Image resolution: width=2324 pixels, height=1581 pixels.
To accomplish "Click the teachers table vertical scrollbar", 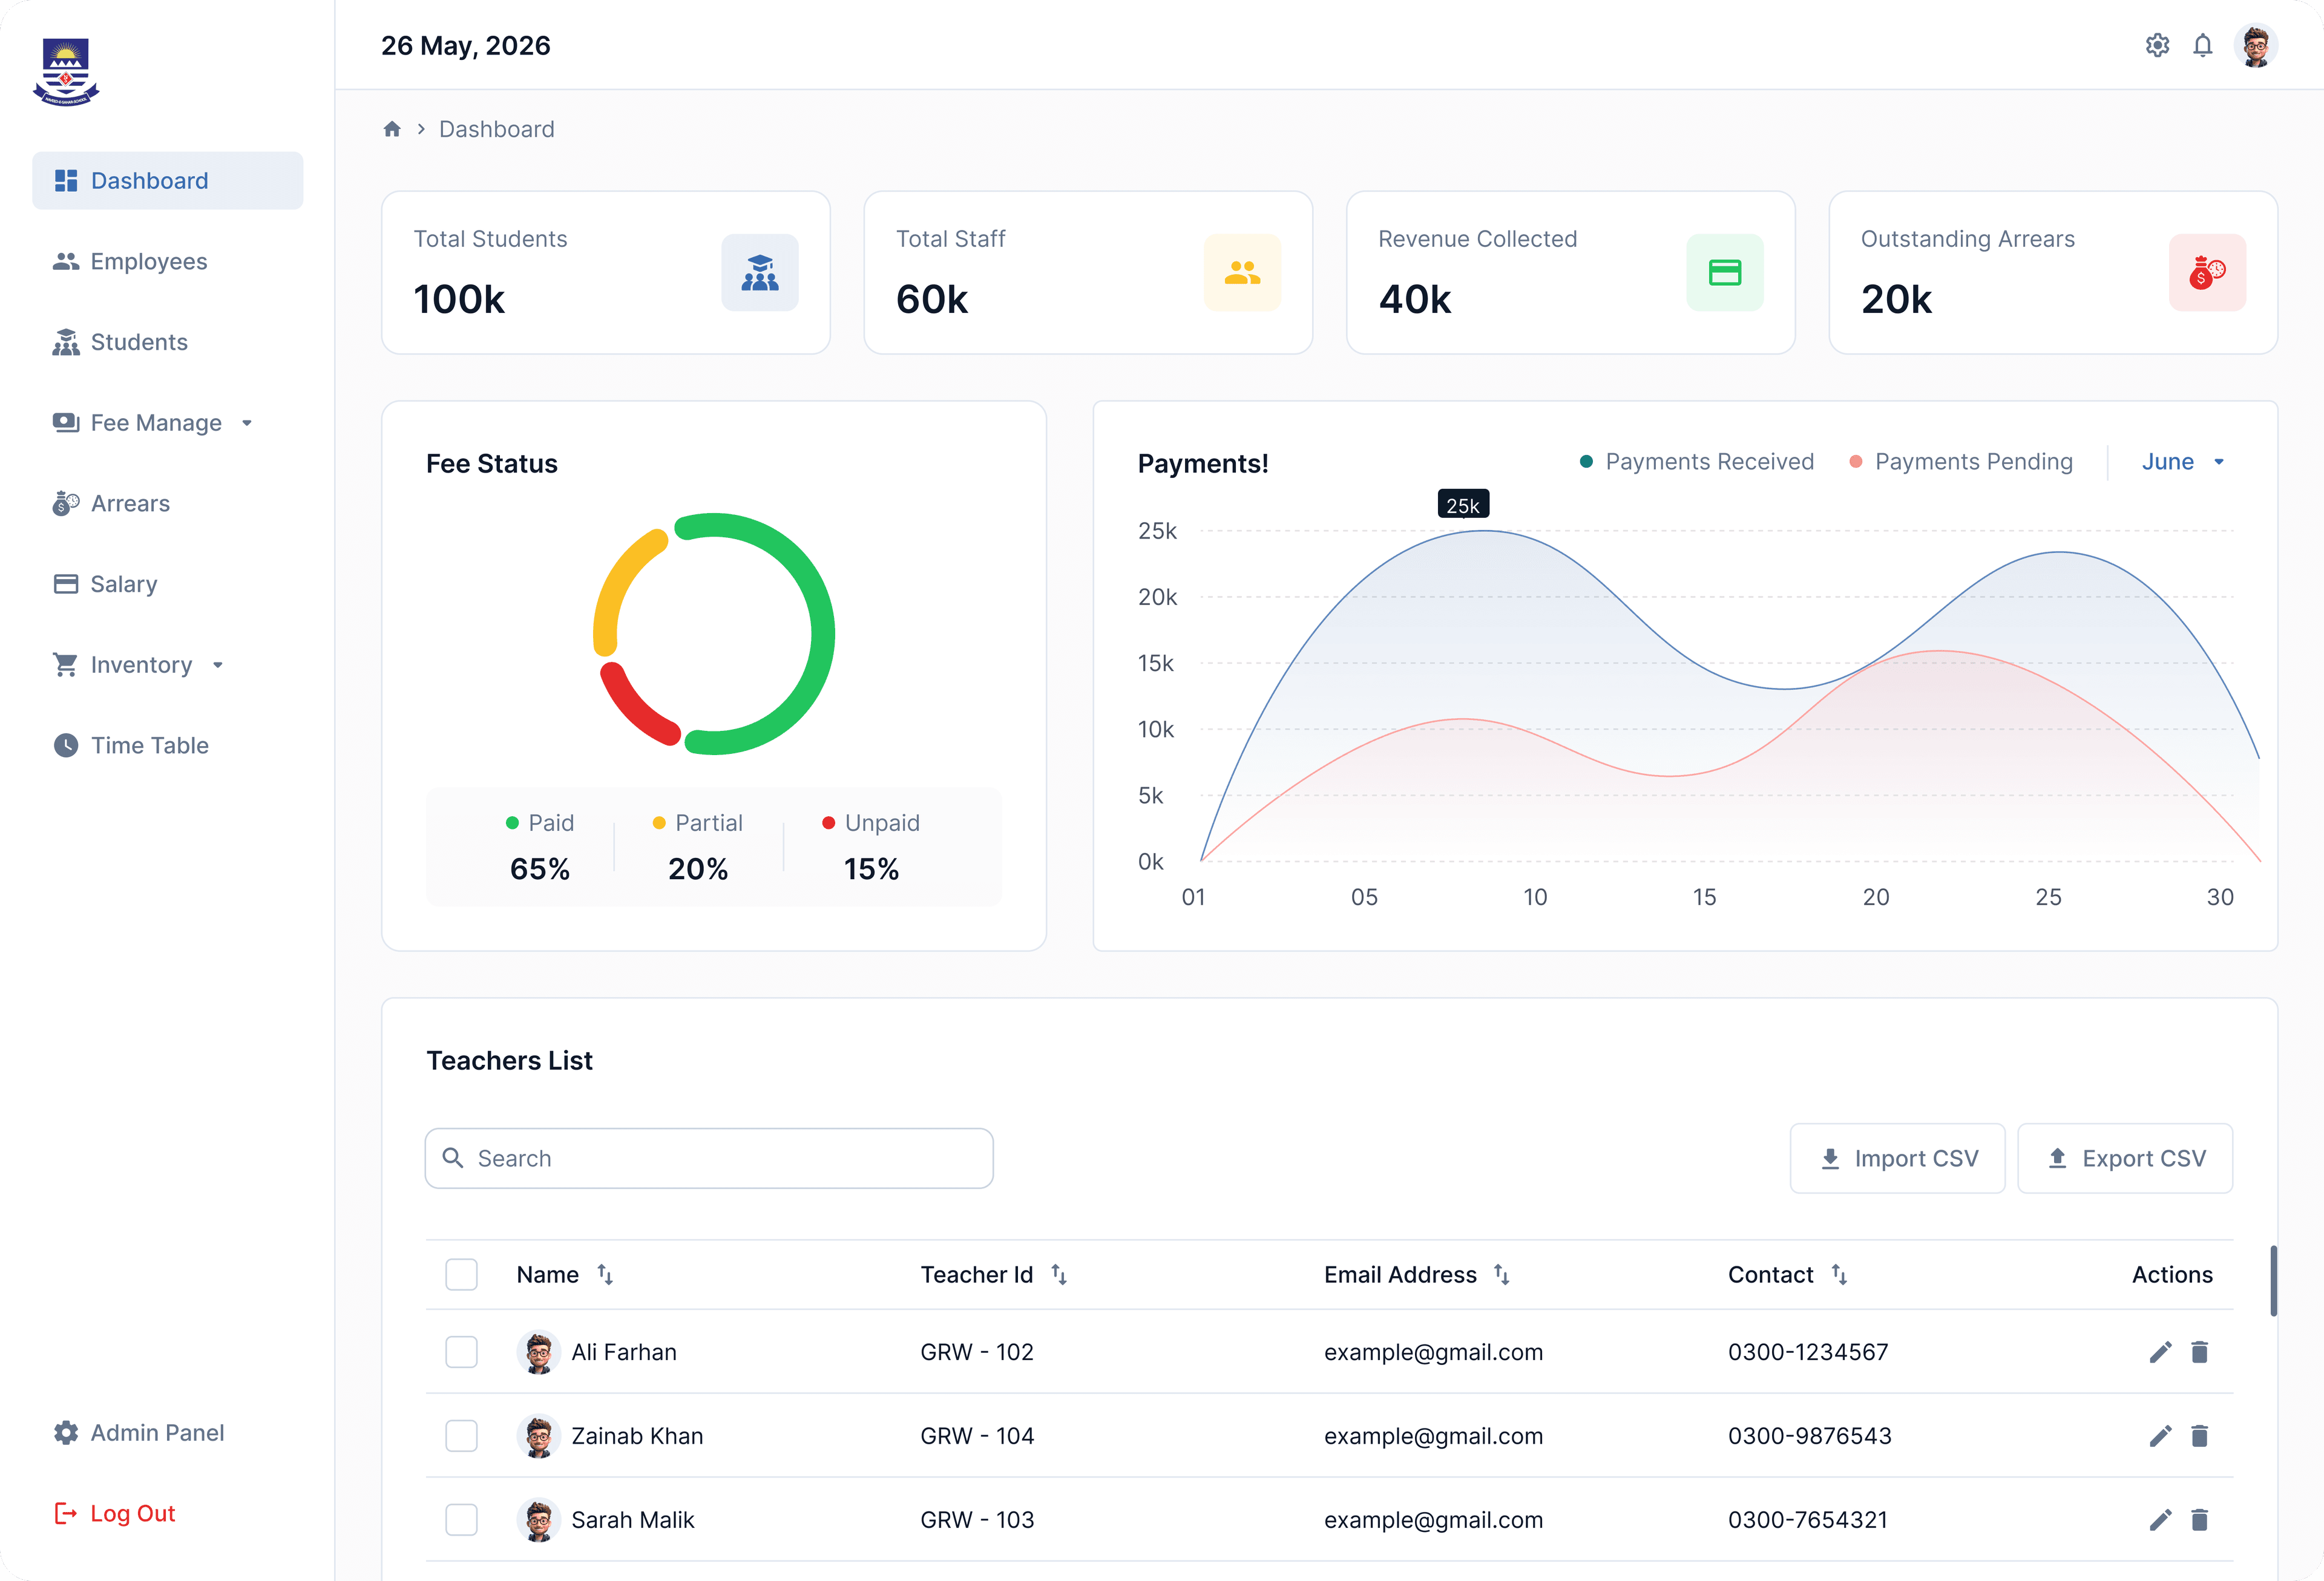I will pyautogui.click(x=2273, y=1280).
